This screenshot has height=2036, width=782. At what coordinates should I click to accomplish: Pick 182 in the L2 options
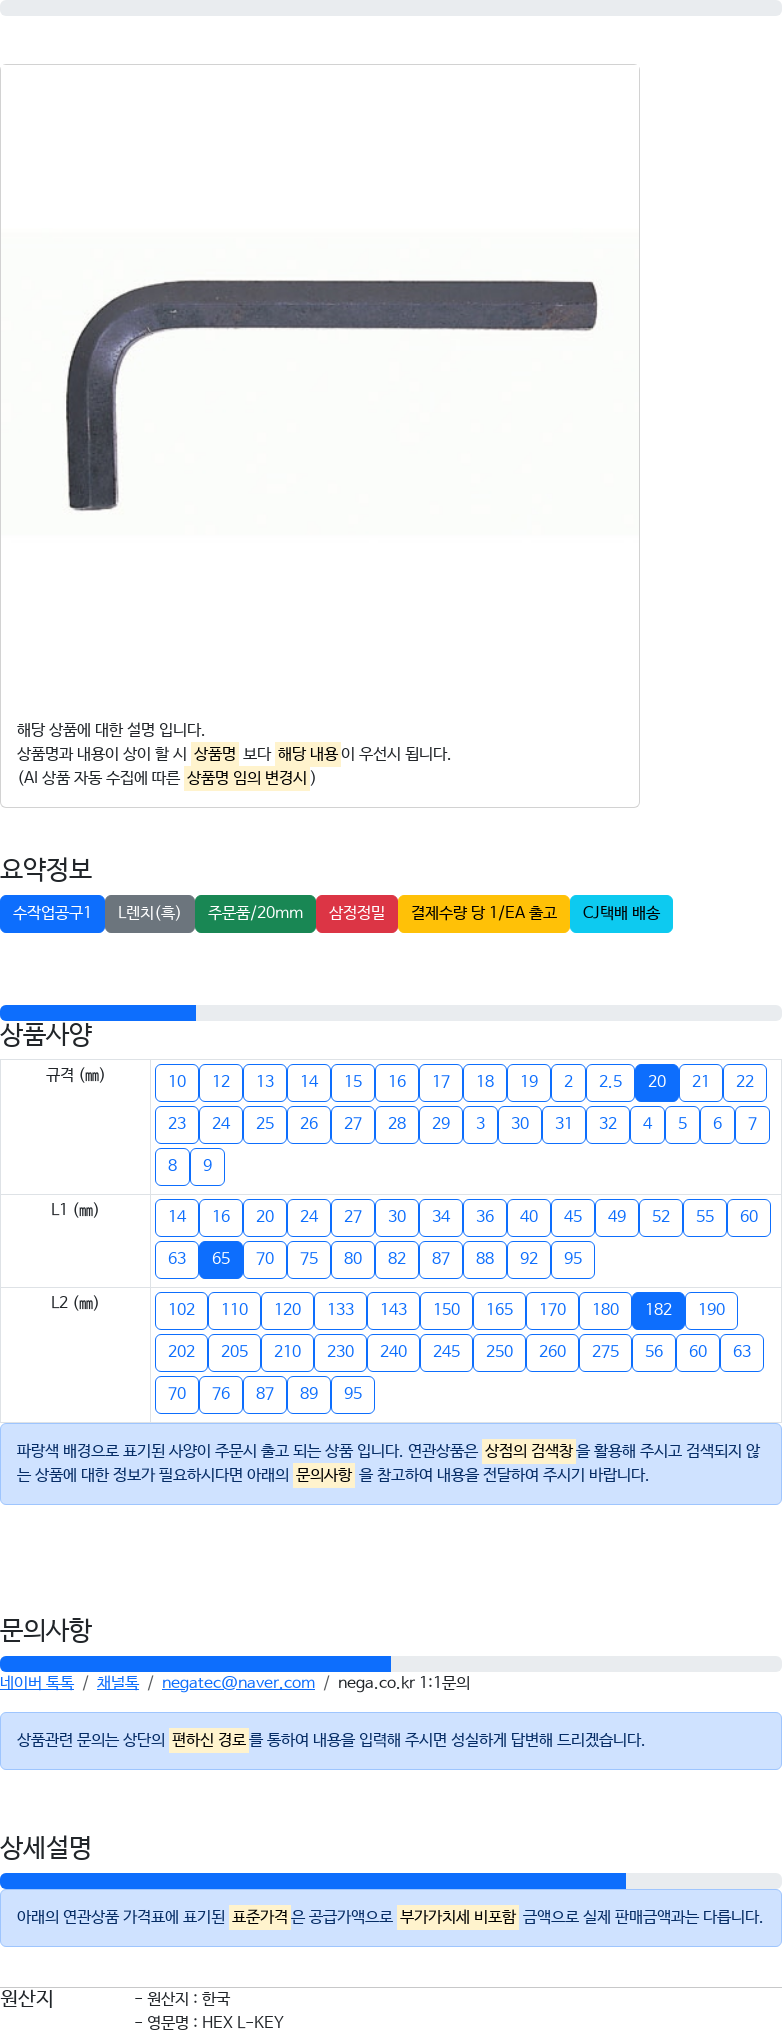pos(658,1310)
